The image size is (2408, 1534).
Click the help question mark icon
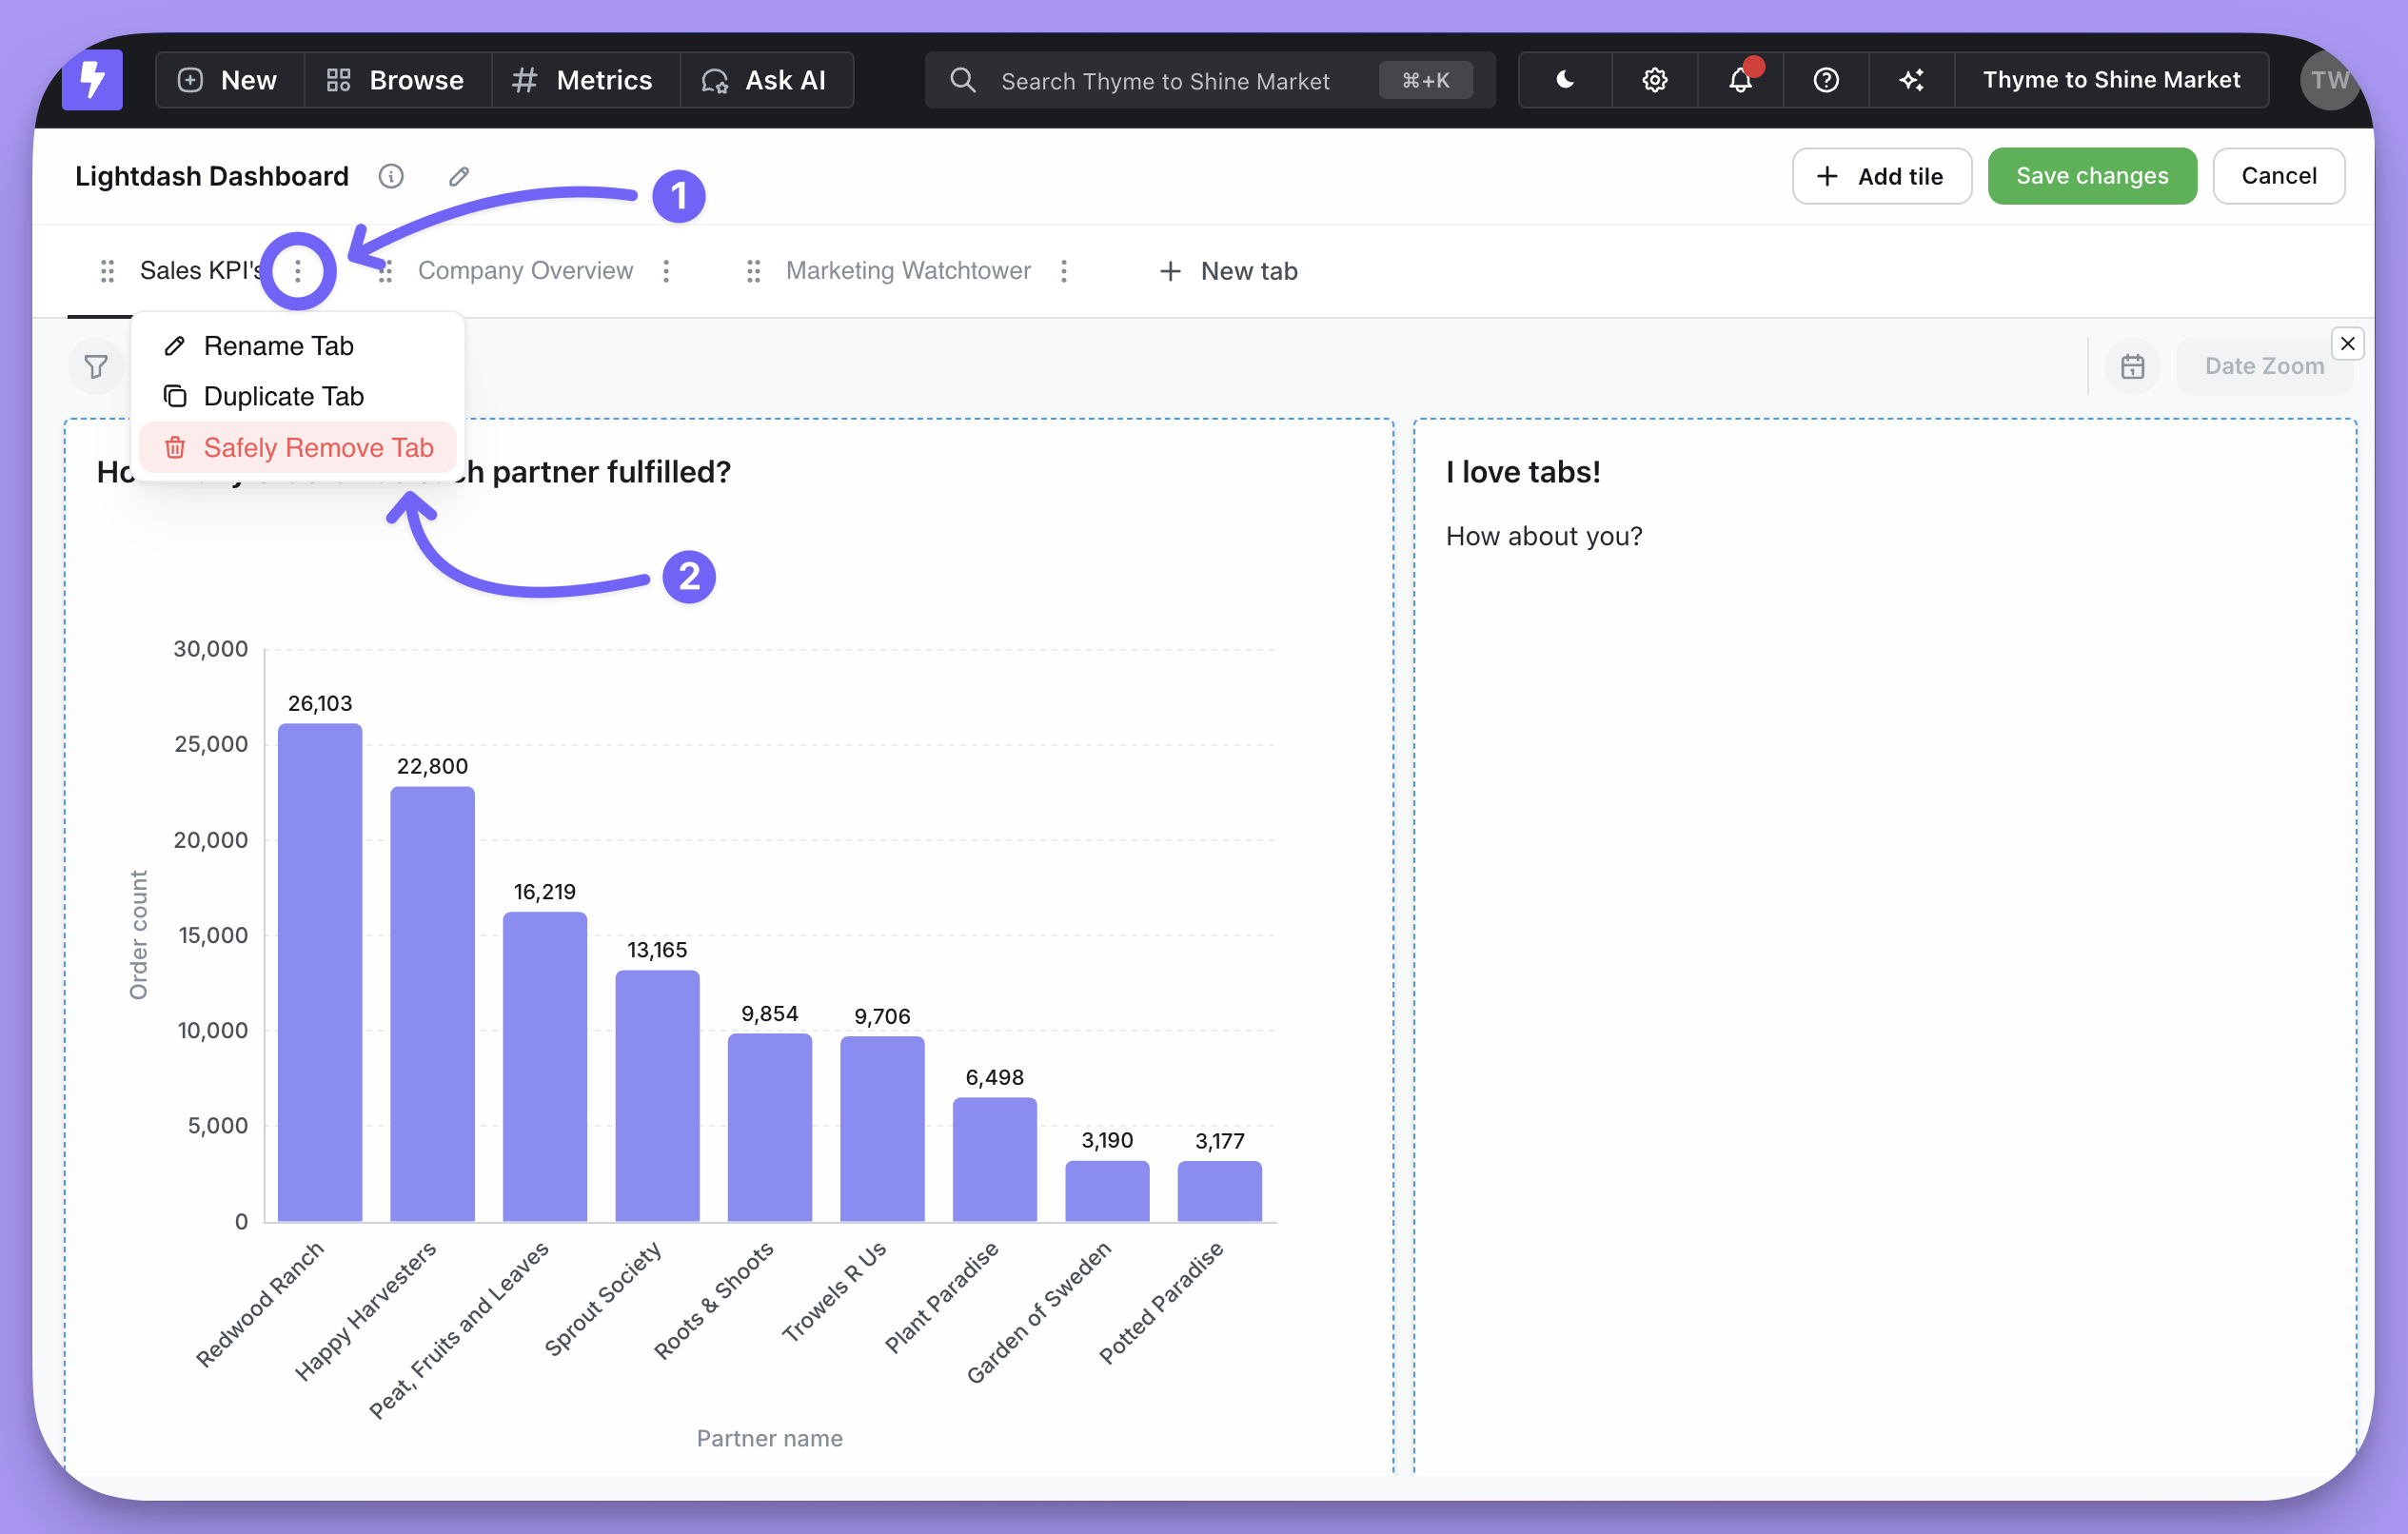[1826, 80]
